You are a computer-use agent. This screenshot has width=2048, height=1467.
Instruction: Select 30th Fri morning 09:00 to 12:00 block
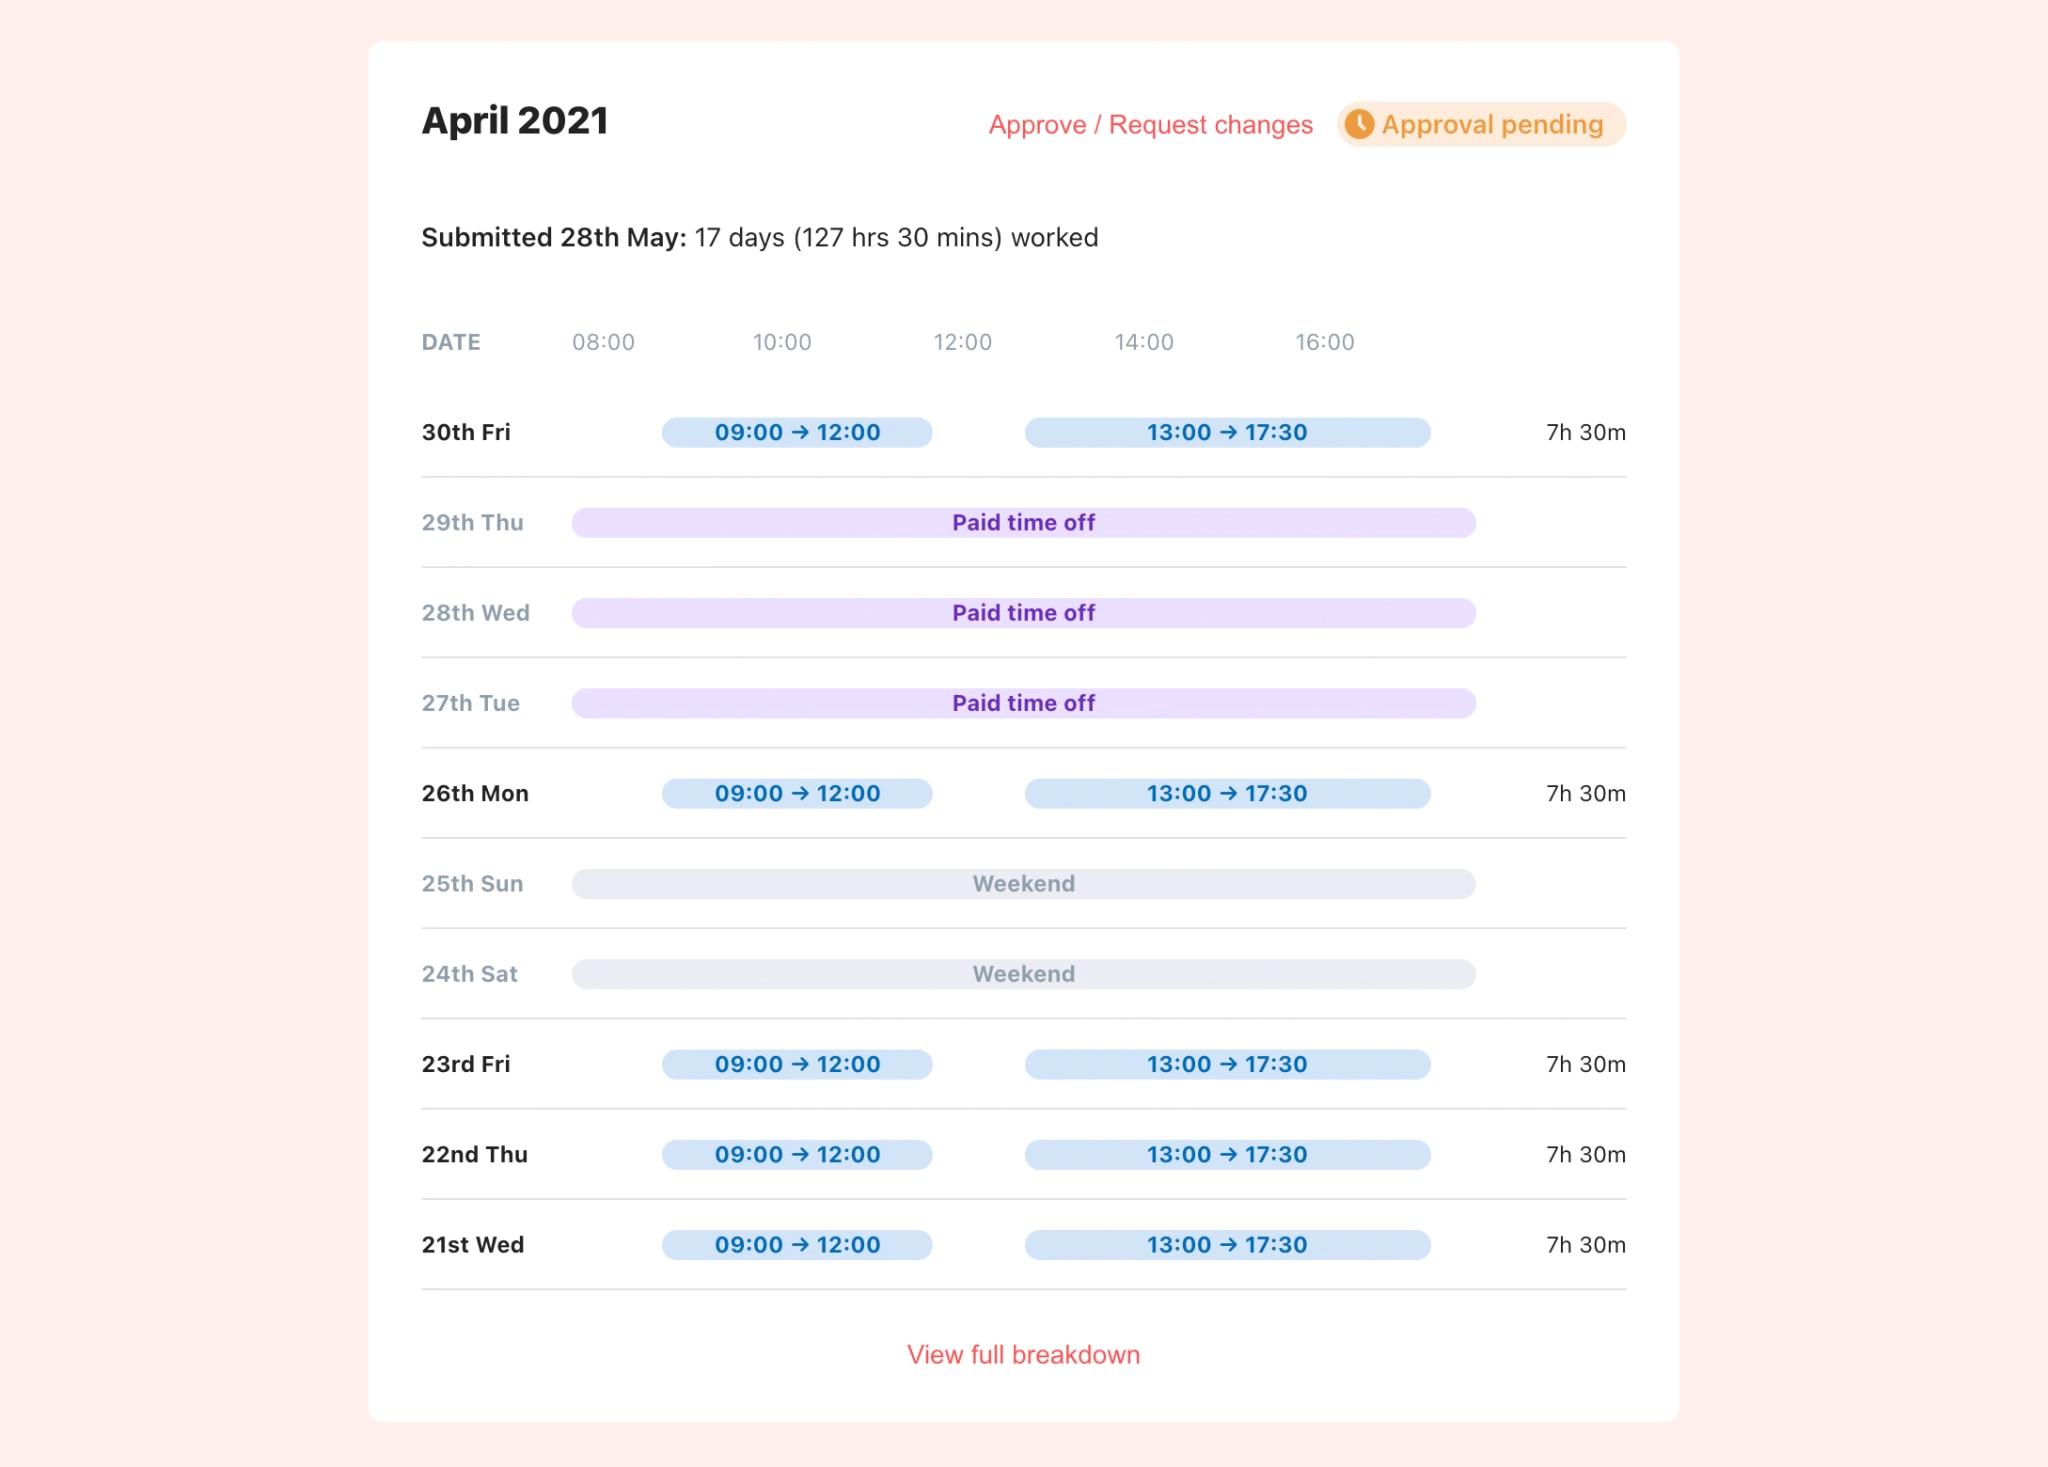[797, 433]
